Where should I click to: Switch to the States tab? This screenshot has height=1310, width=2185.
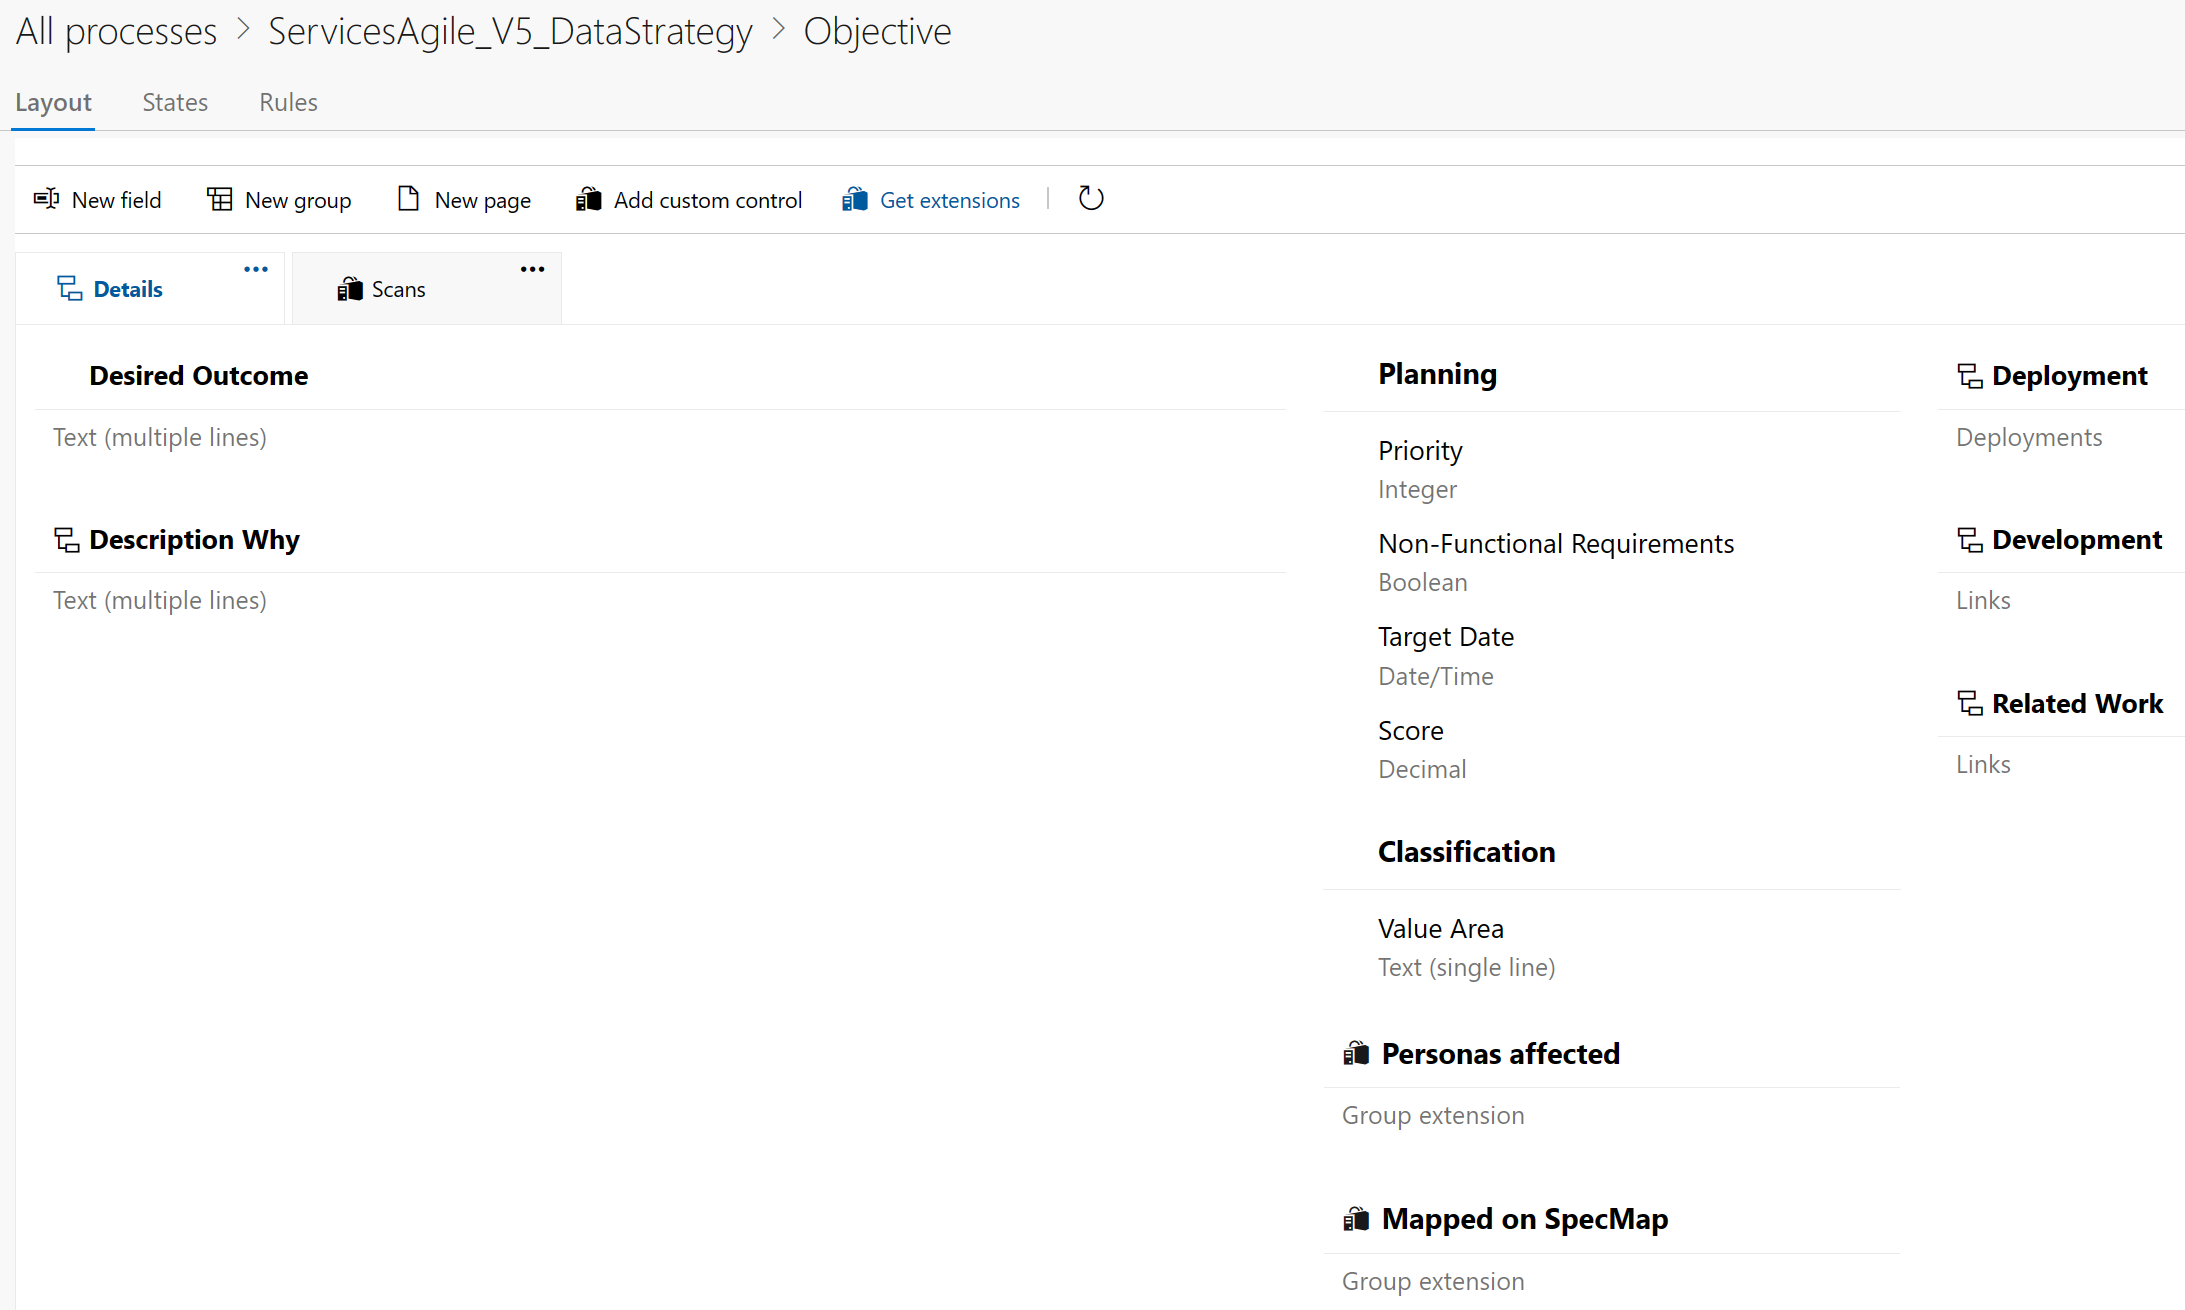[175, 102]
